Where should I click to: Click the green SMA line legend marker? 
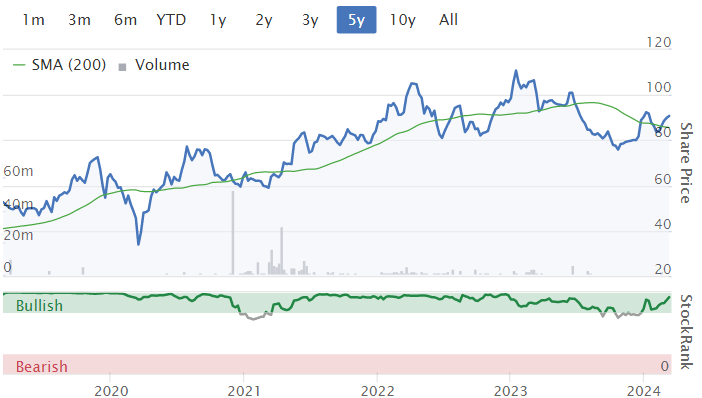click(19, 65)
